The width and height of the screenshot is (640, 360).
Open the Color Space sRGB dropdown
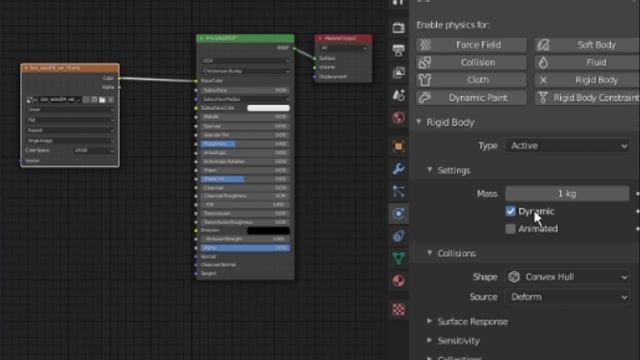pos(94,150)
